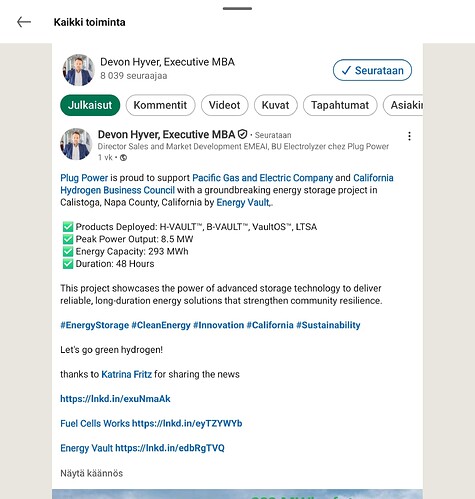Click the #CleanEnergy hashtag
This screenshot has width=475, height=499.
click(161, 325)
